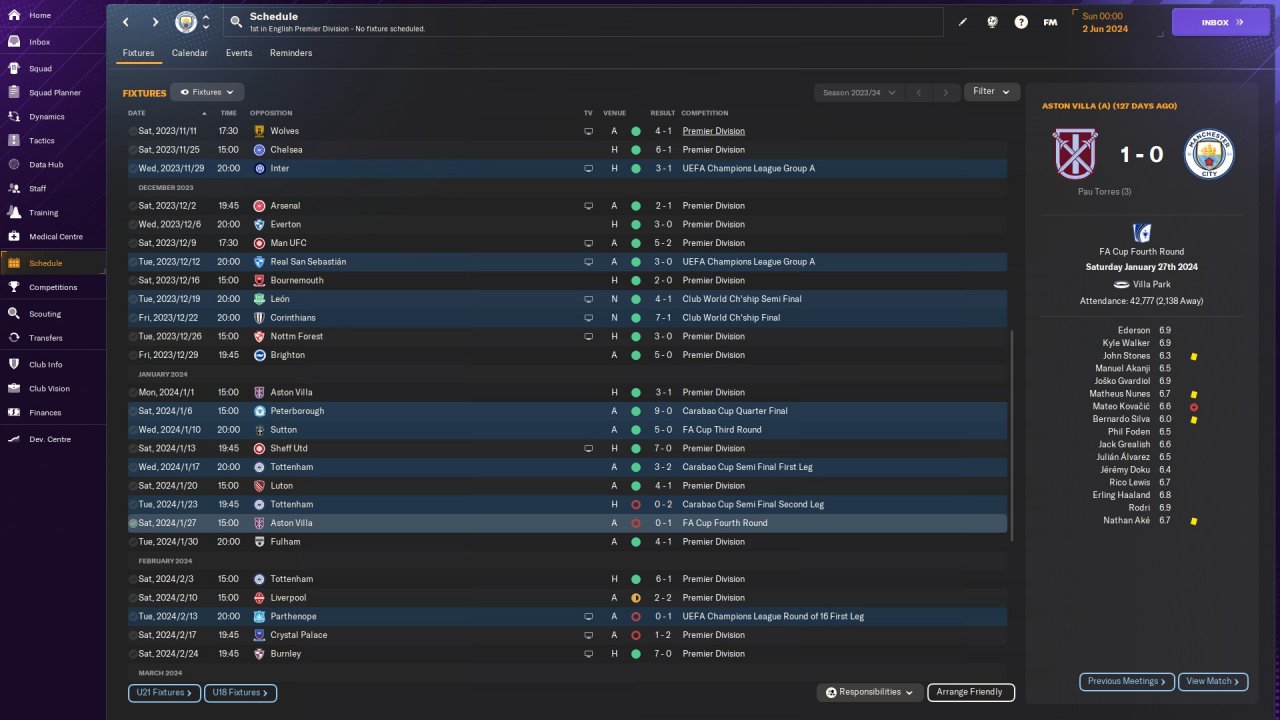
Task: Go forward with the right arrow
Action: click(x=155, y=22)
